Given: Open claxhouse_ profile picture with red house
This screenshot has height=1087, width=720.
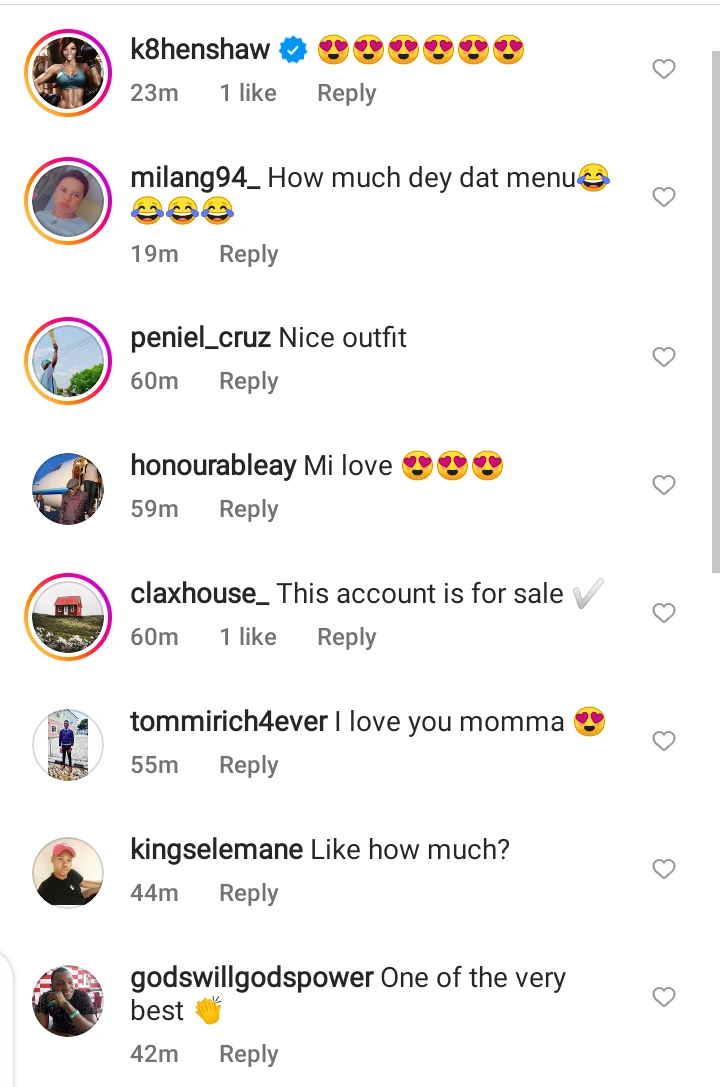Looking at the screenshot, I should [x=68, y=614].
